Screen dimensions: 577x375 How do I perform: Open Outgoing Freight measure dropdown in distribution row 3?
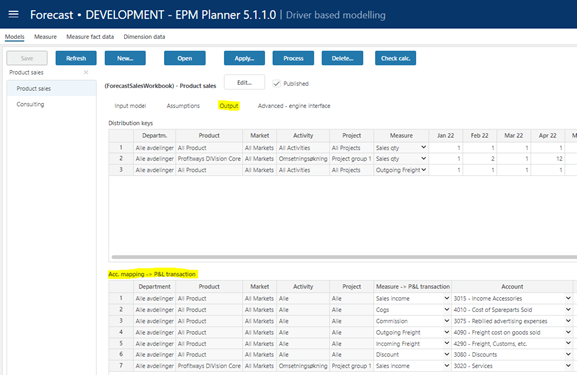(424, 170)
